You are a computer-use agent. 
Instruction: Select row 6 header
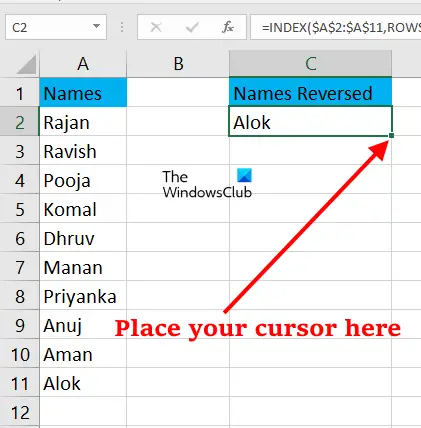(20, 237)
